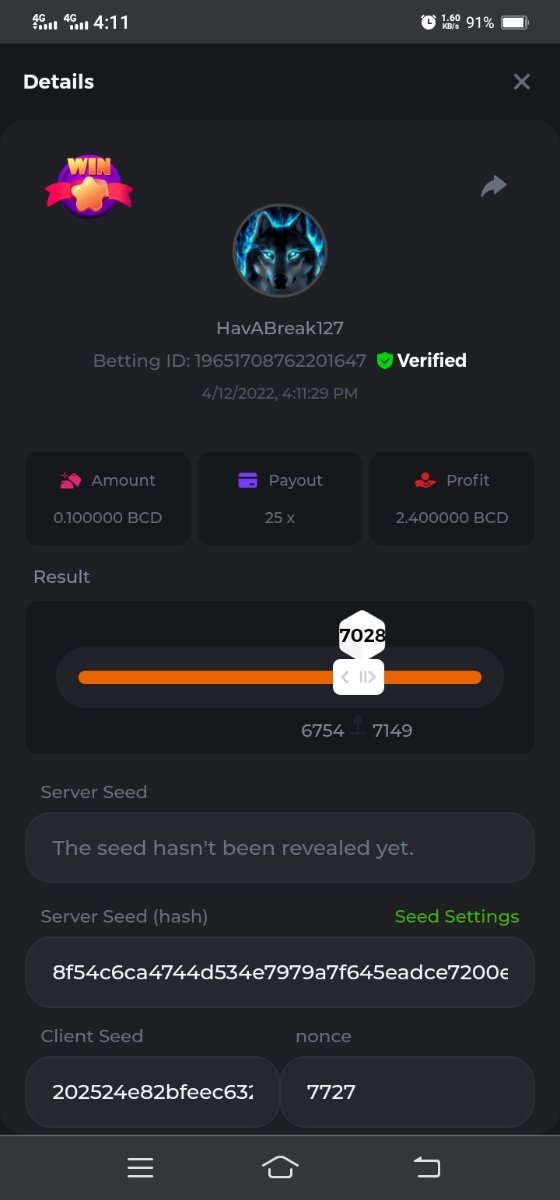Close the Details panel with X
This screenshot has width=560, height=1200.
pos(521,82)
